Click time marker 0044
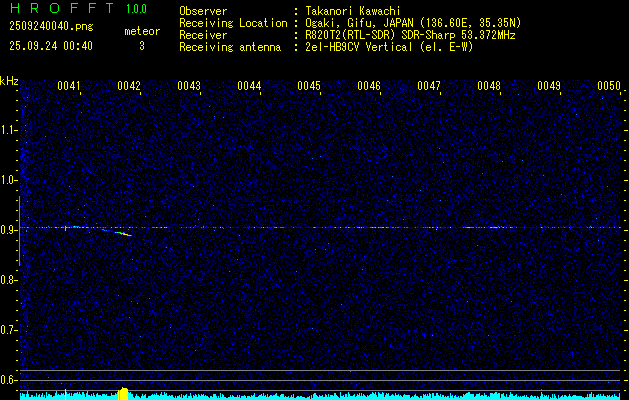 point(249,86)
